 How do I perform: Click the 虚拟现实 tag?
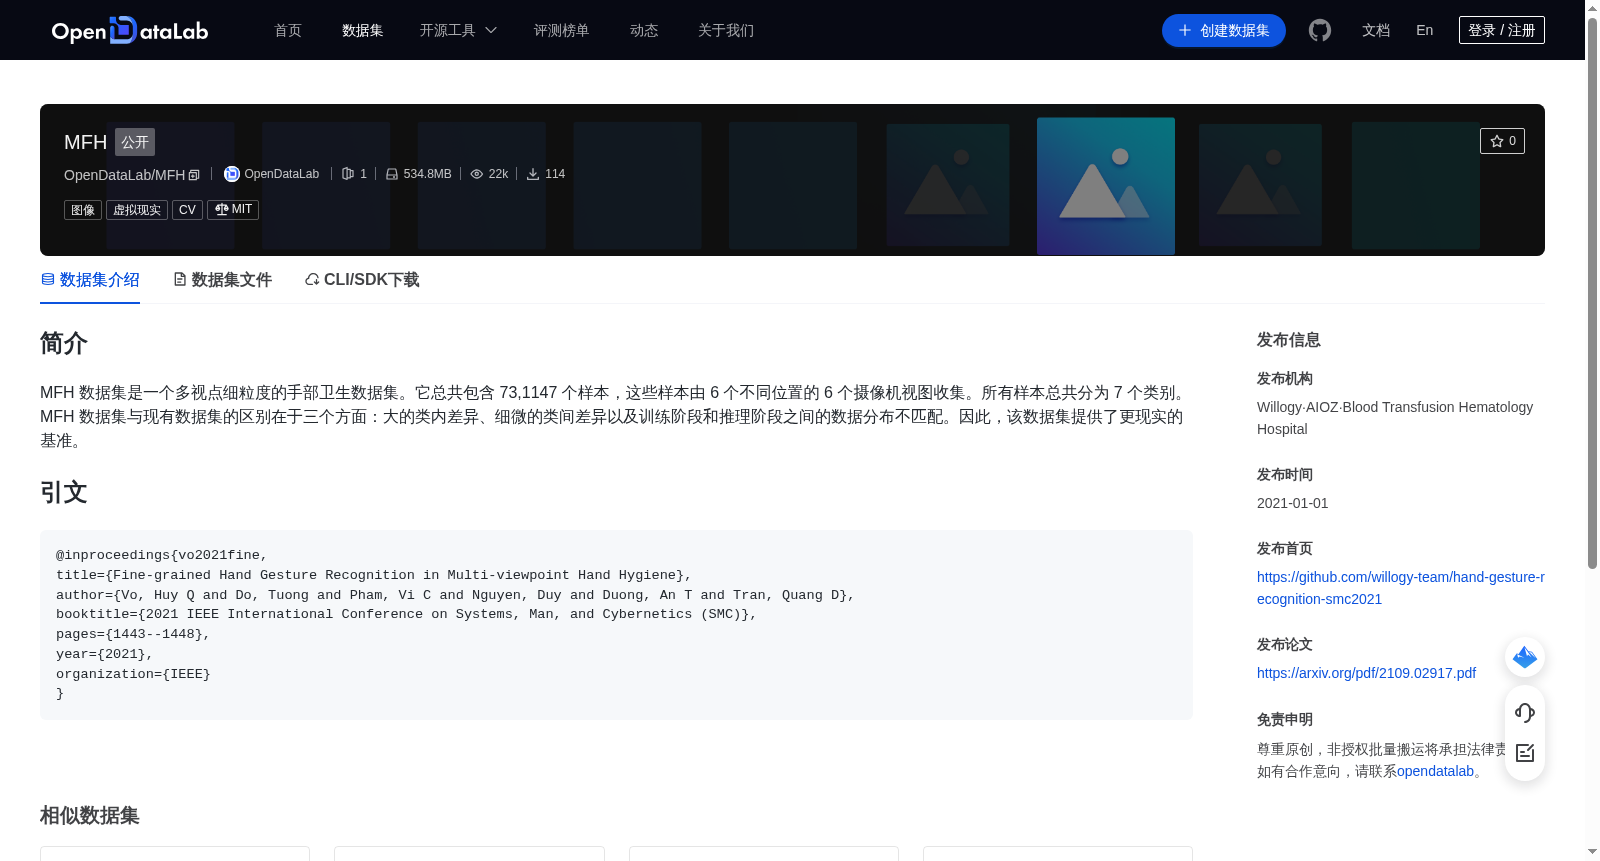137,210
